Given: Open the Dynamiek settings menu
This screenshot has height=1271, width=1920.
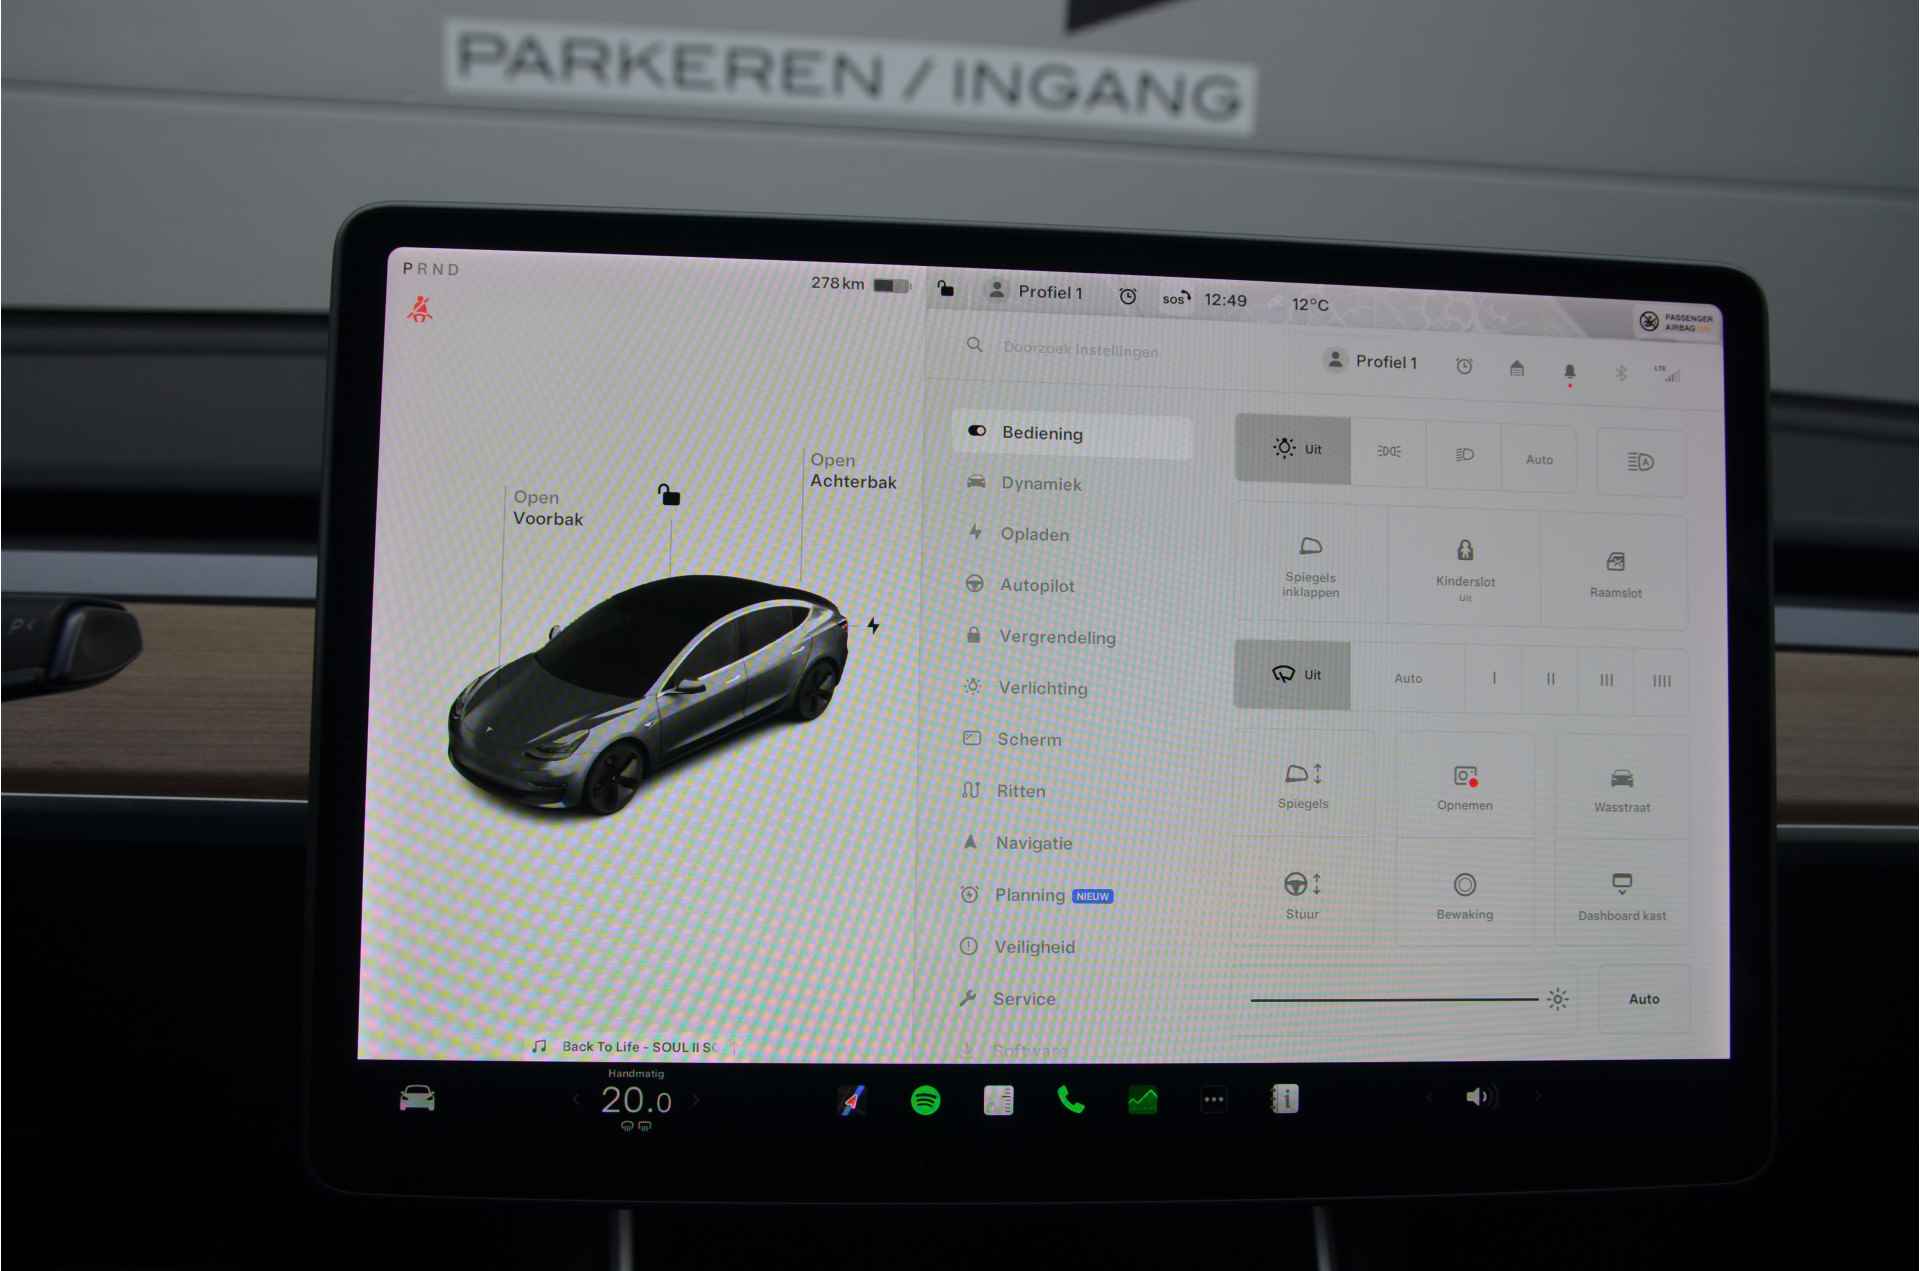Looking at the screenshot, I should coord(1044,484).
